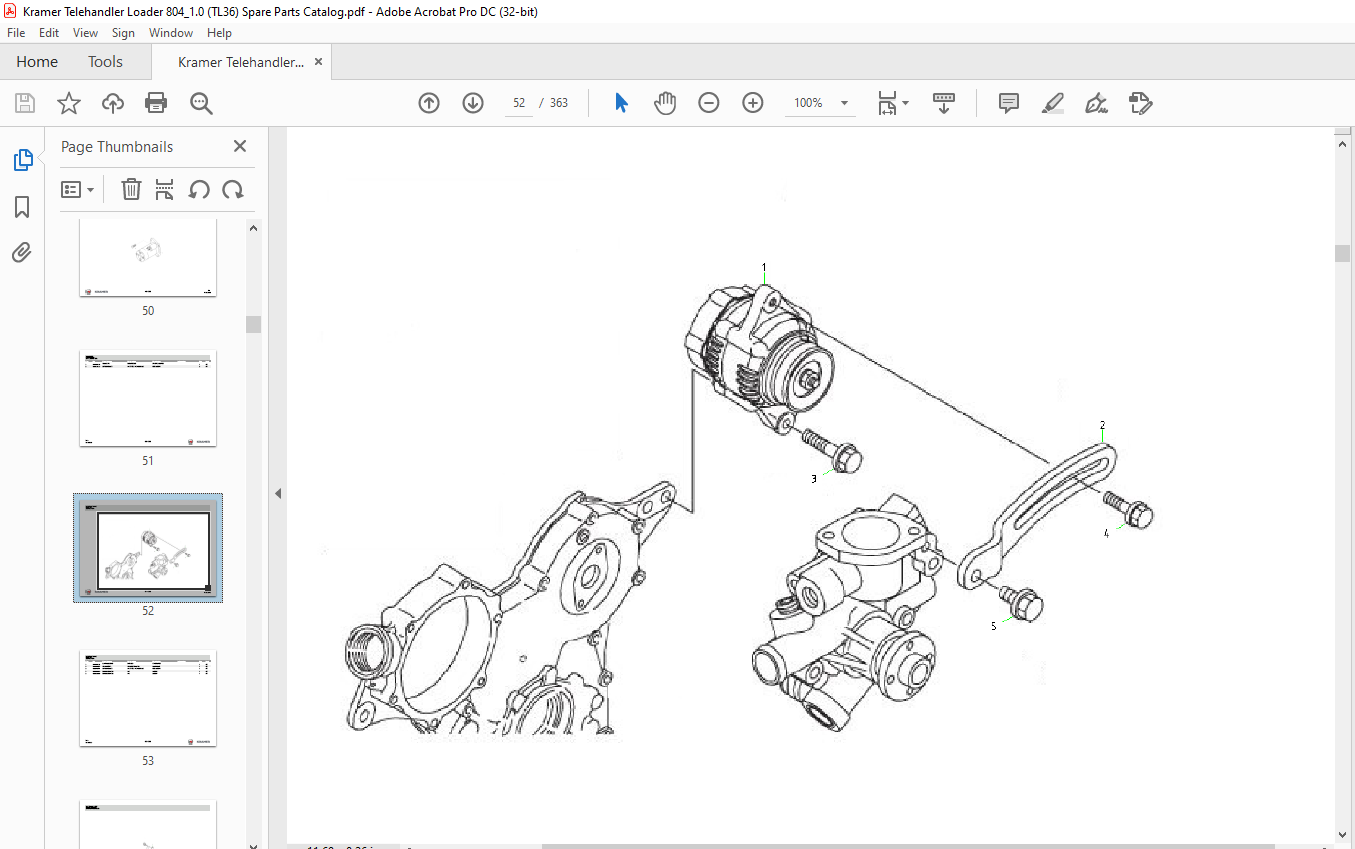Image resolution: width=1355 pixels, height=849 pixels.
Task: Insert page break divider tool in thumbnails
Action: [x=165, y=189]
